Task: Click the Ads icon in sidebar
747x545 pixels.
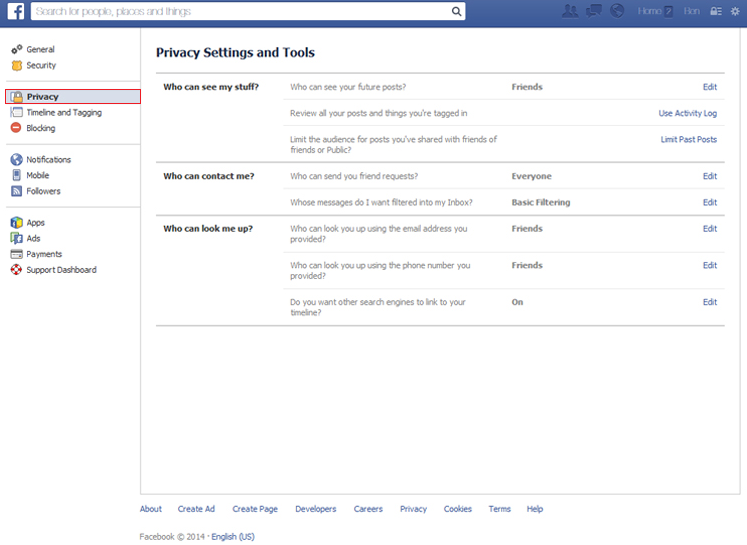Action: click(x=17, y=238)
